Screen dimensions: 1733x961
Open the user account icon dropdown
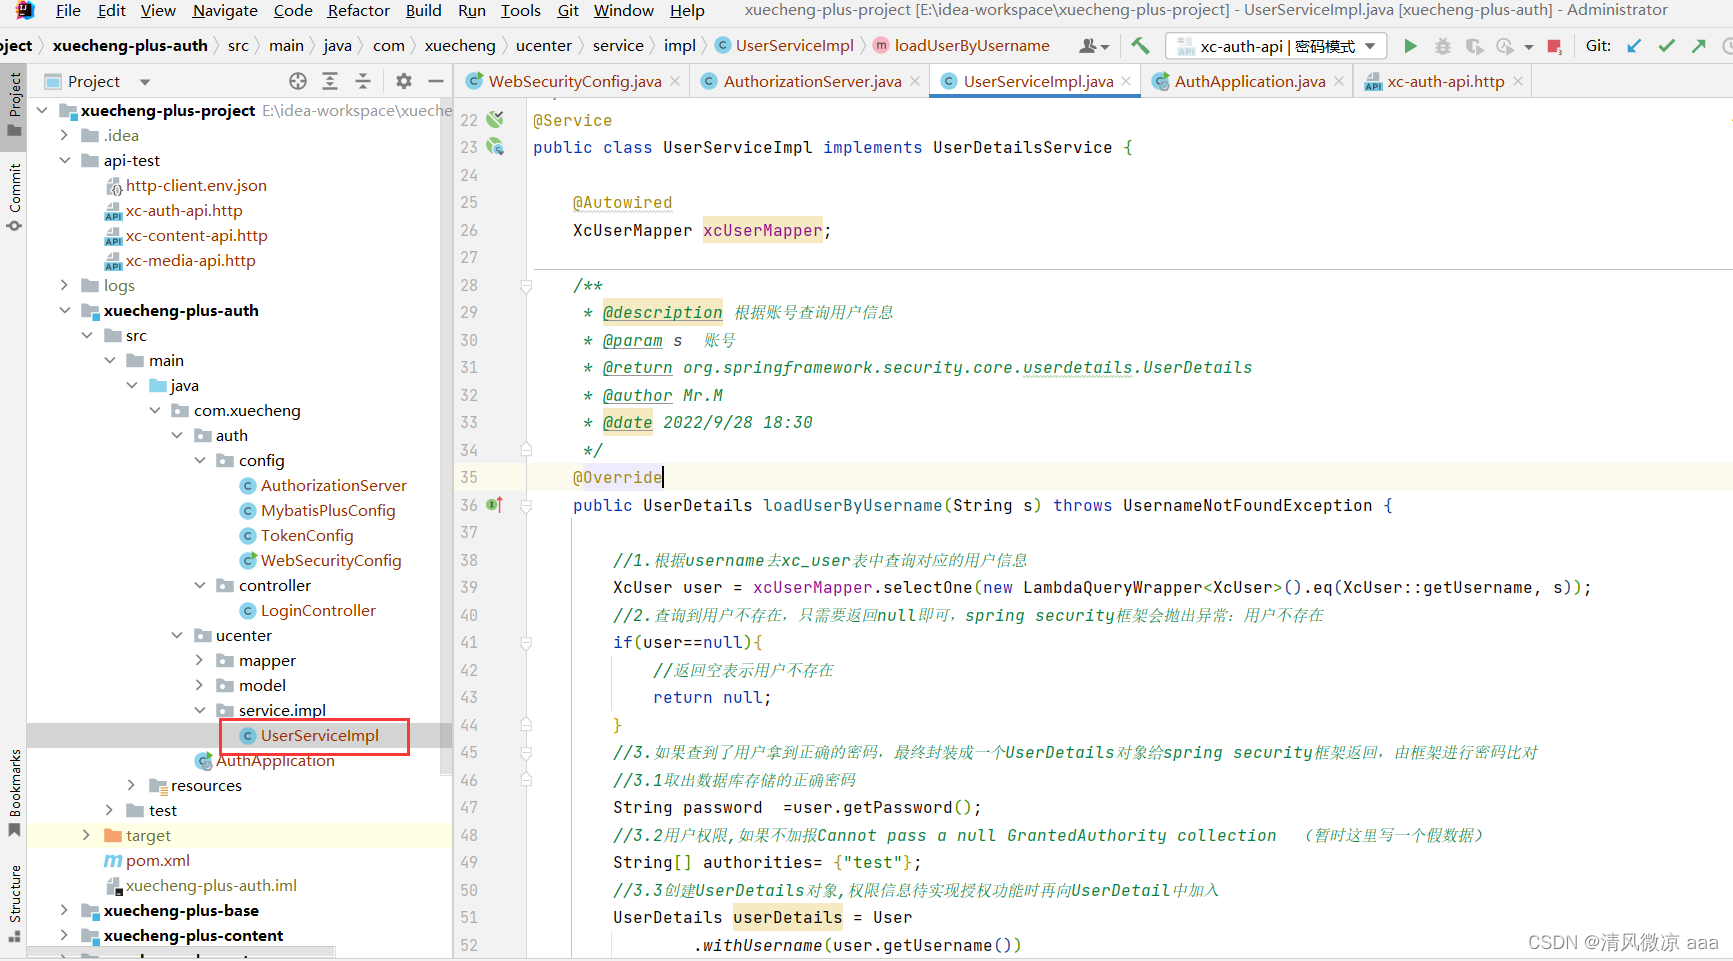(1094, 46)
